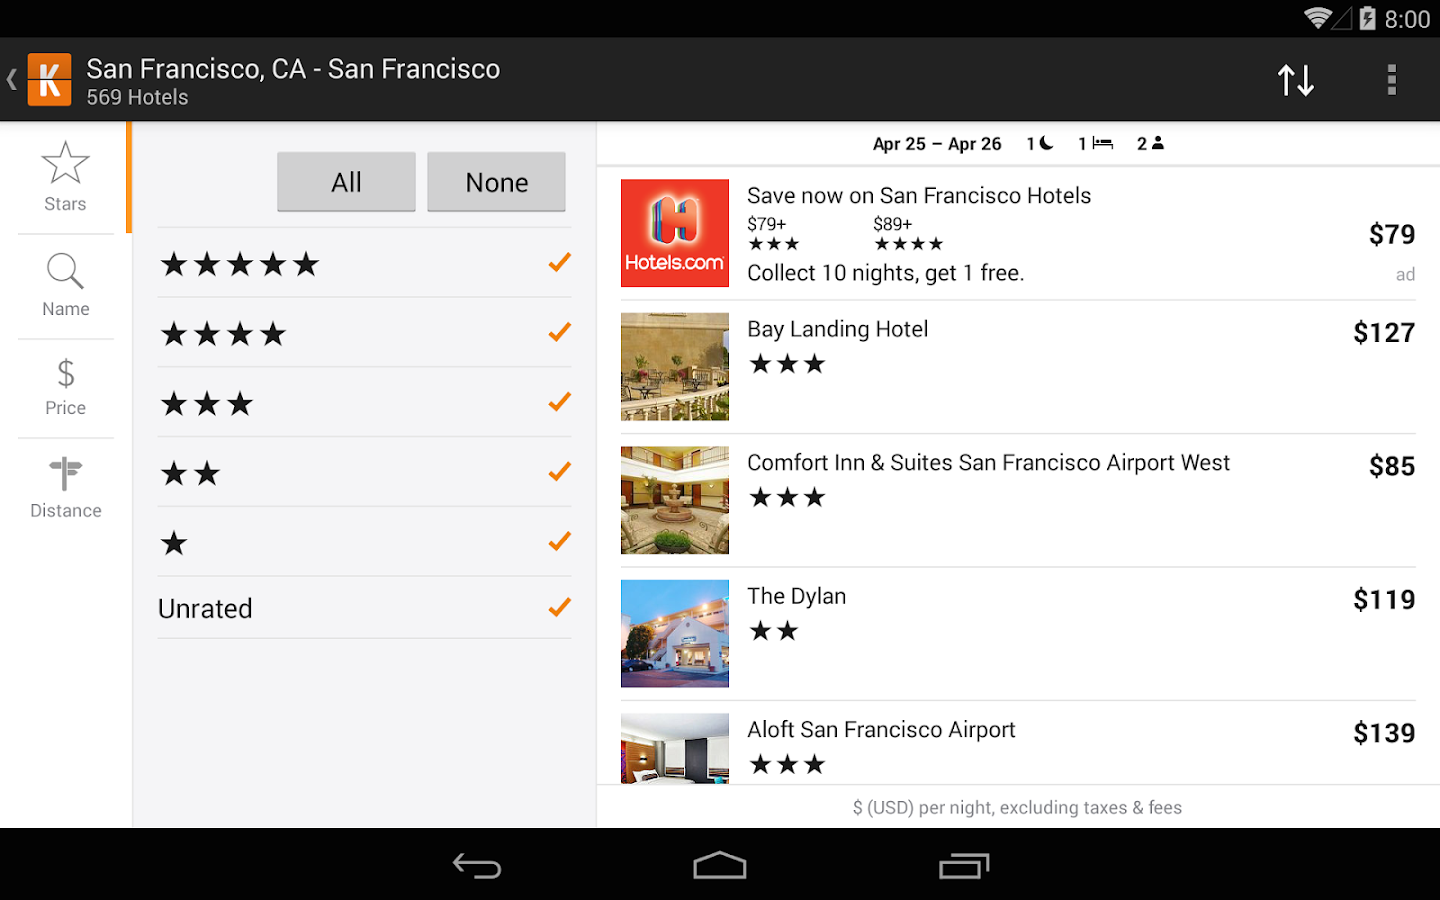Screen dimensions: 1440x900
Task: Open the Price filter section
Action: [x=65, y=387]
